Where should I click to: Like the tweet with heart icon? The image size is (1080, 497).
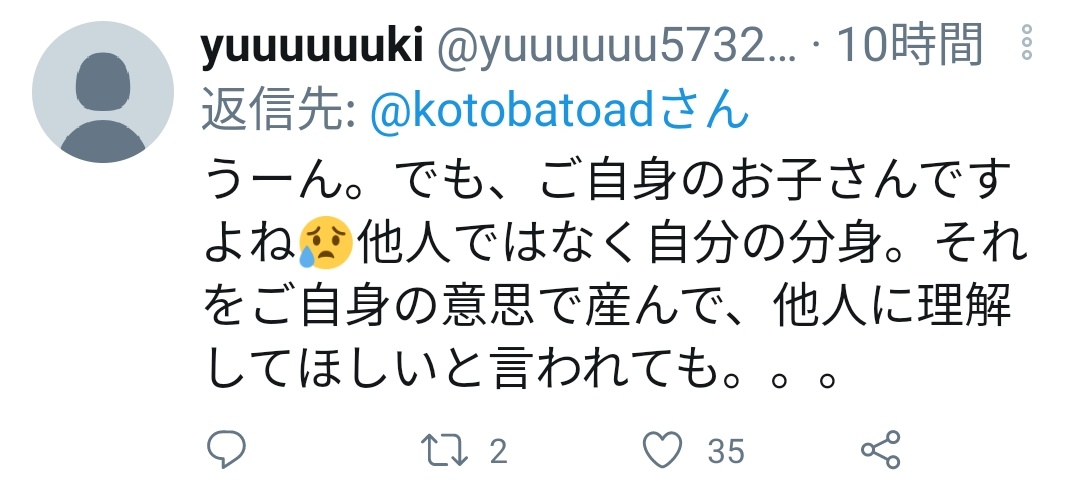click(x=663, y=450)
